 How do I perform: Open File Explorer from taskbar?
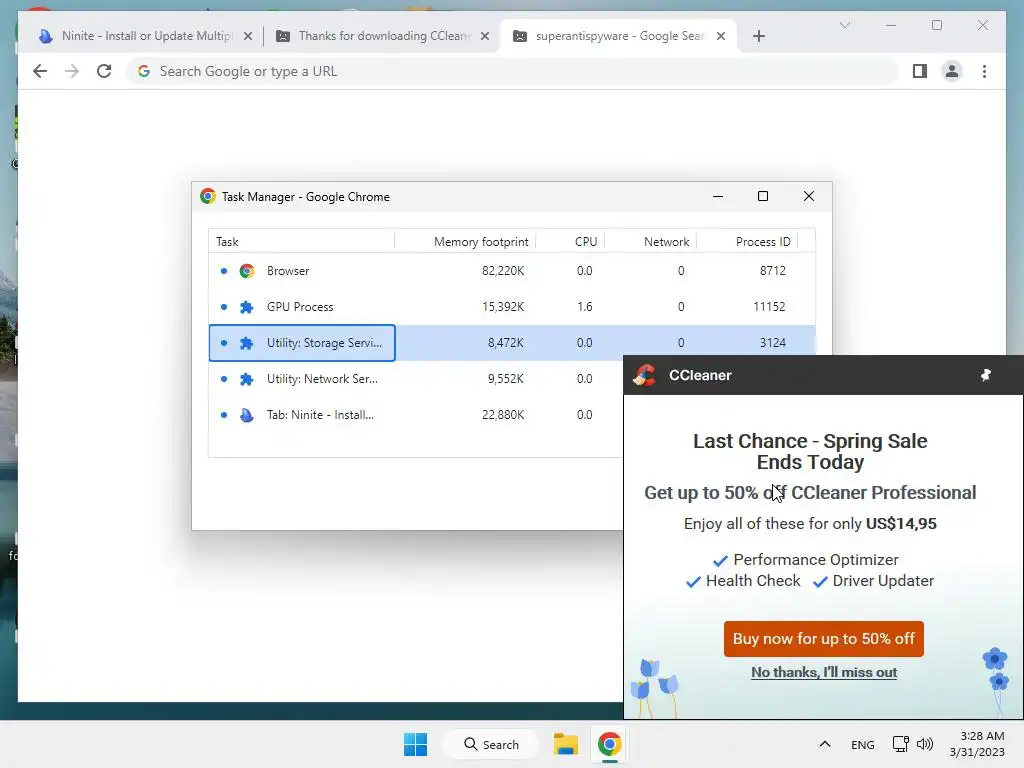click(x=566, y=744)
